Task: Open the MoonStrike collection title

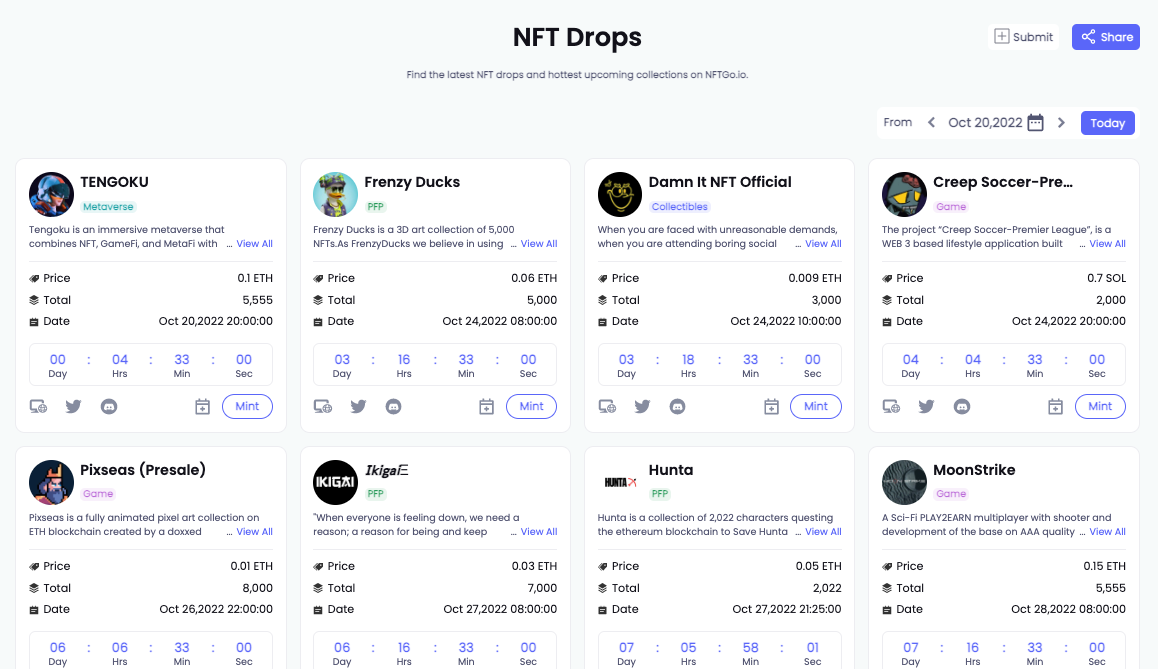Action: (973, 470)
